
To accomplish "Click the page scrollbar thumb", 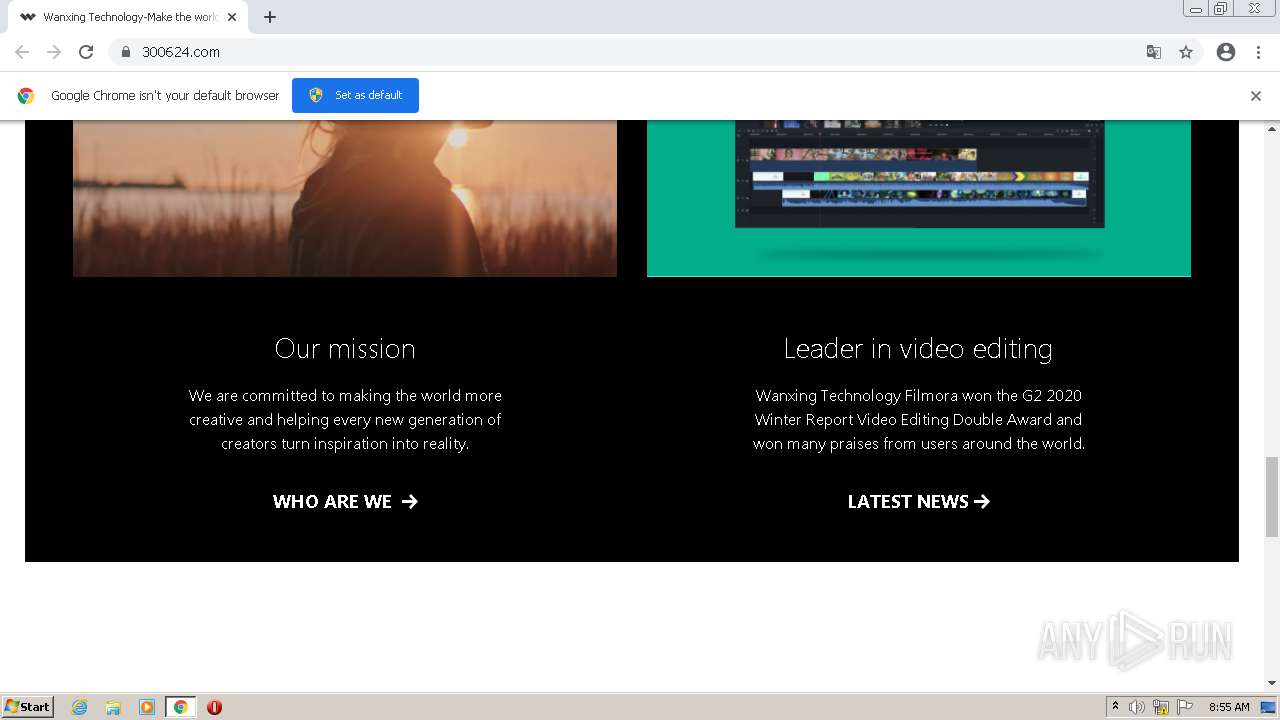I will [1272, 497].
